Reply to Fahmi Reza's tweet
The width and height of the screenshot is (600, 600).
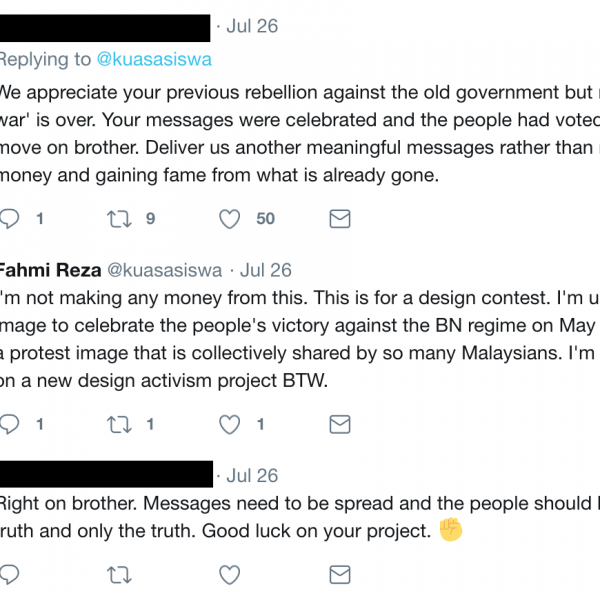click(x=10, y=425)
